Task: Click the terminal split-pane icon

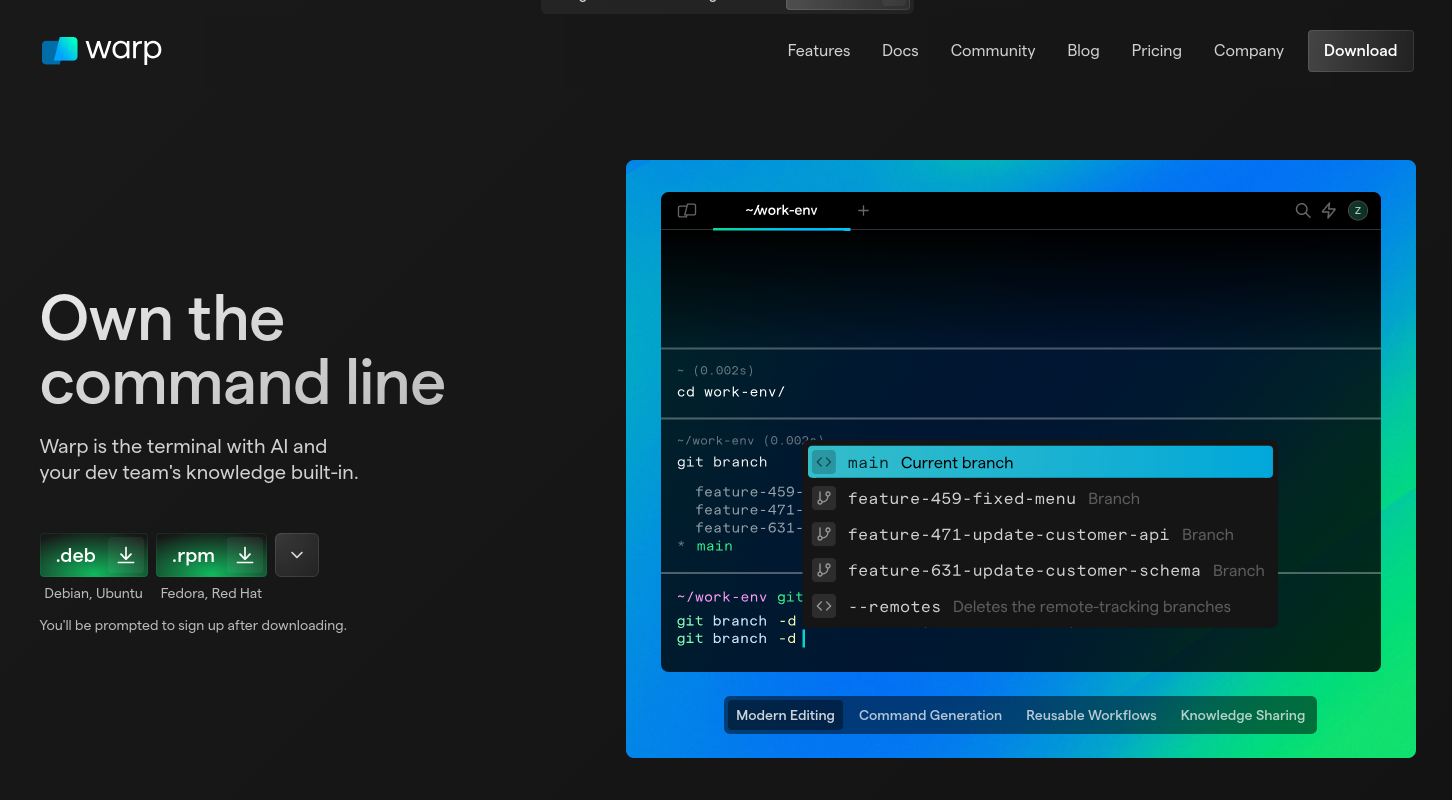Action: [x=687, y=211]
